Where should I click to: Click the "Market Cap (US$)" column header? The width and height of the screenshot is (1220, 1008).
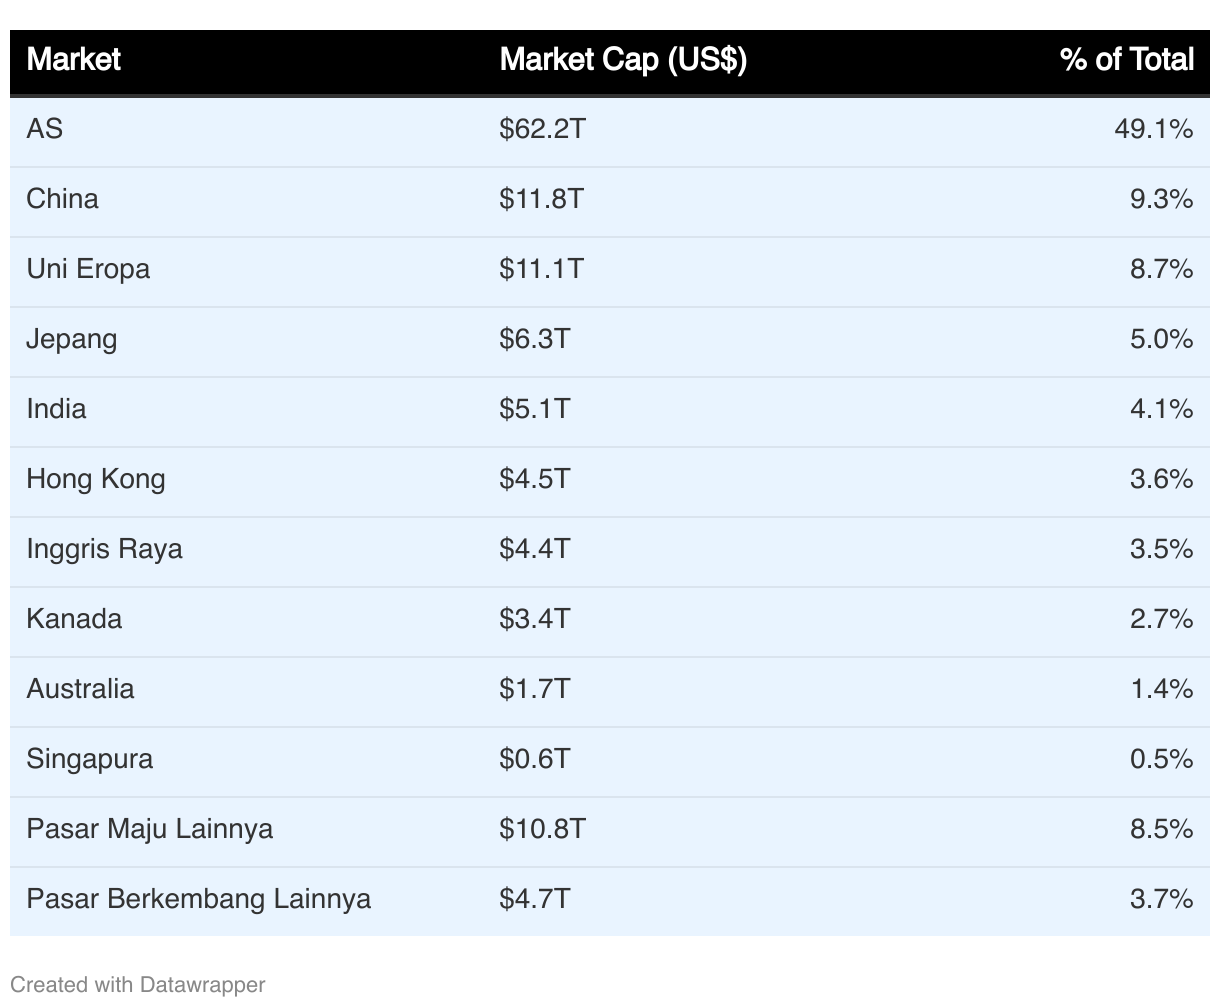[x=622, y=60]
